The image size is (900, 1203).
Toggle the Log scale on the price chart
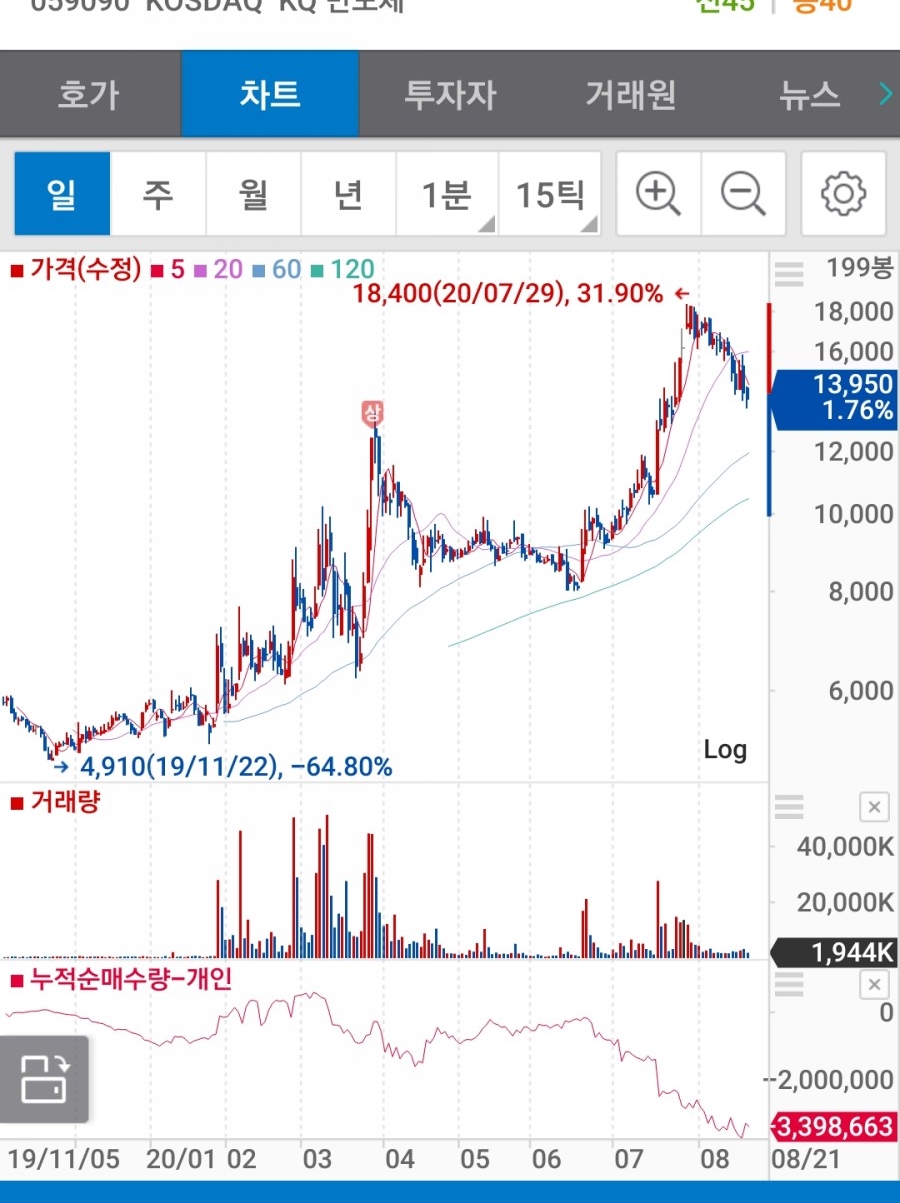pos(726,750)
